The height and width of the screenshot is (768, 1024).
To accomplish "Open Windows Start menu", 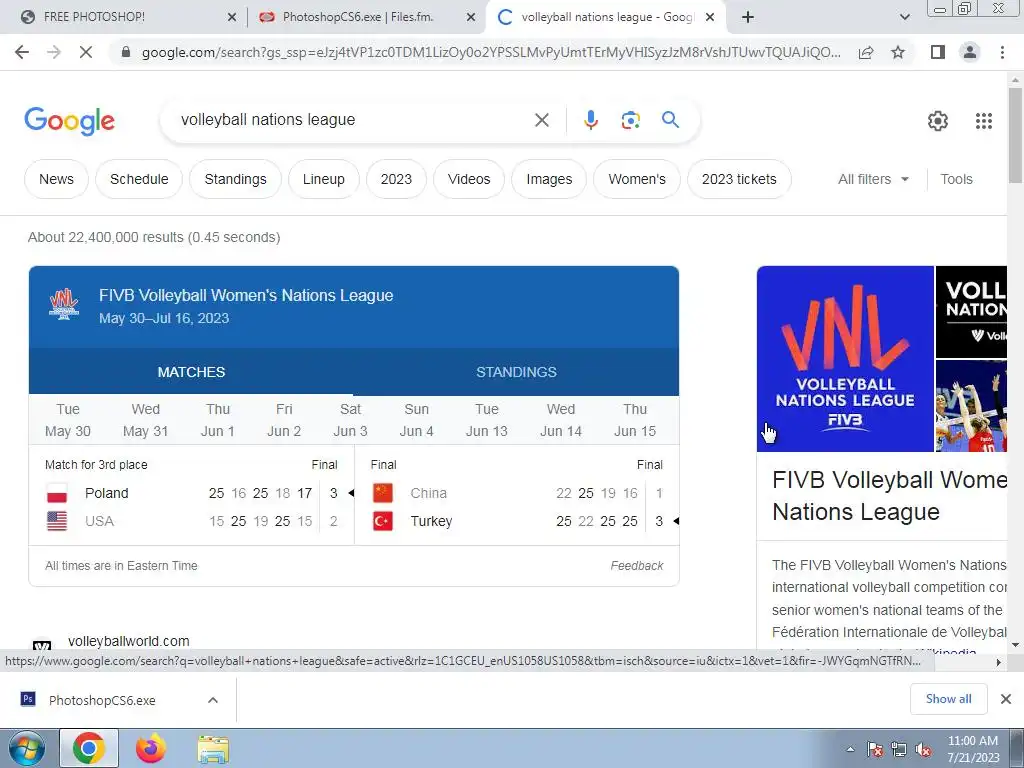I will tap(27, 748).
